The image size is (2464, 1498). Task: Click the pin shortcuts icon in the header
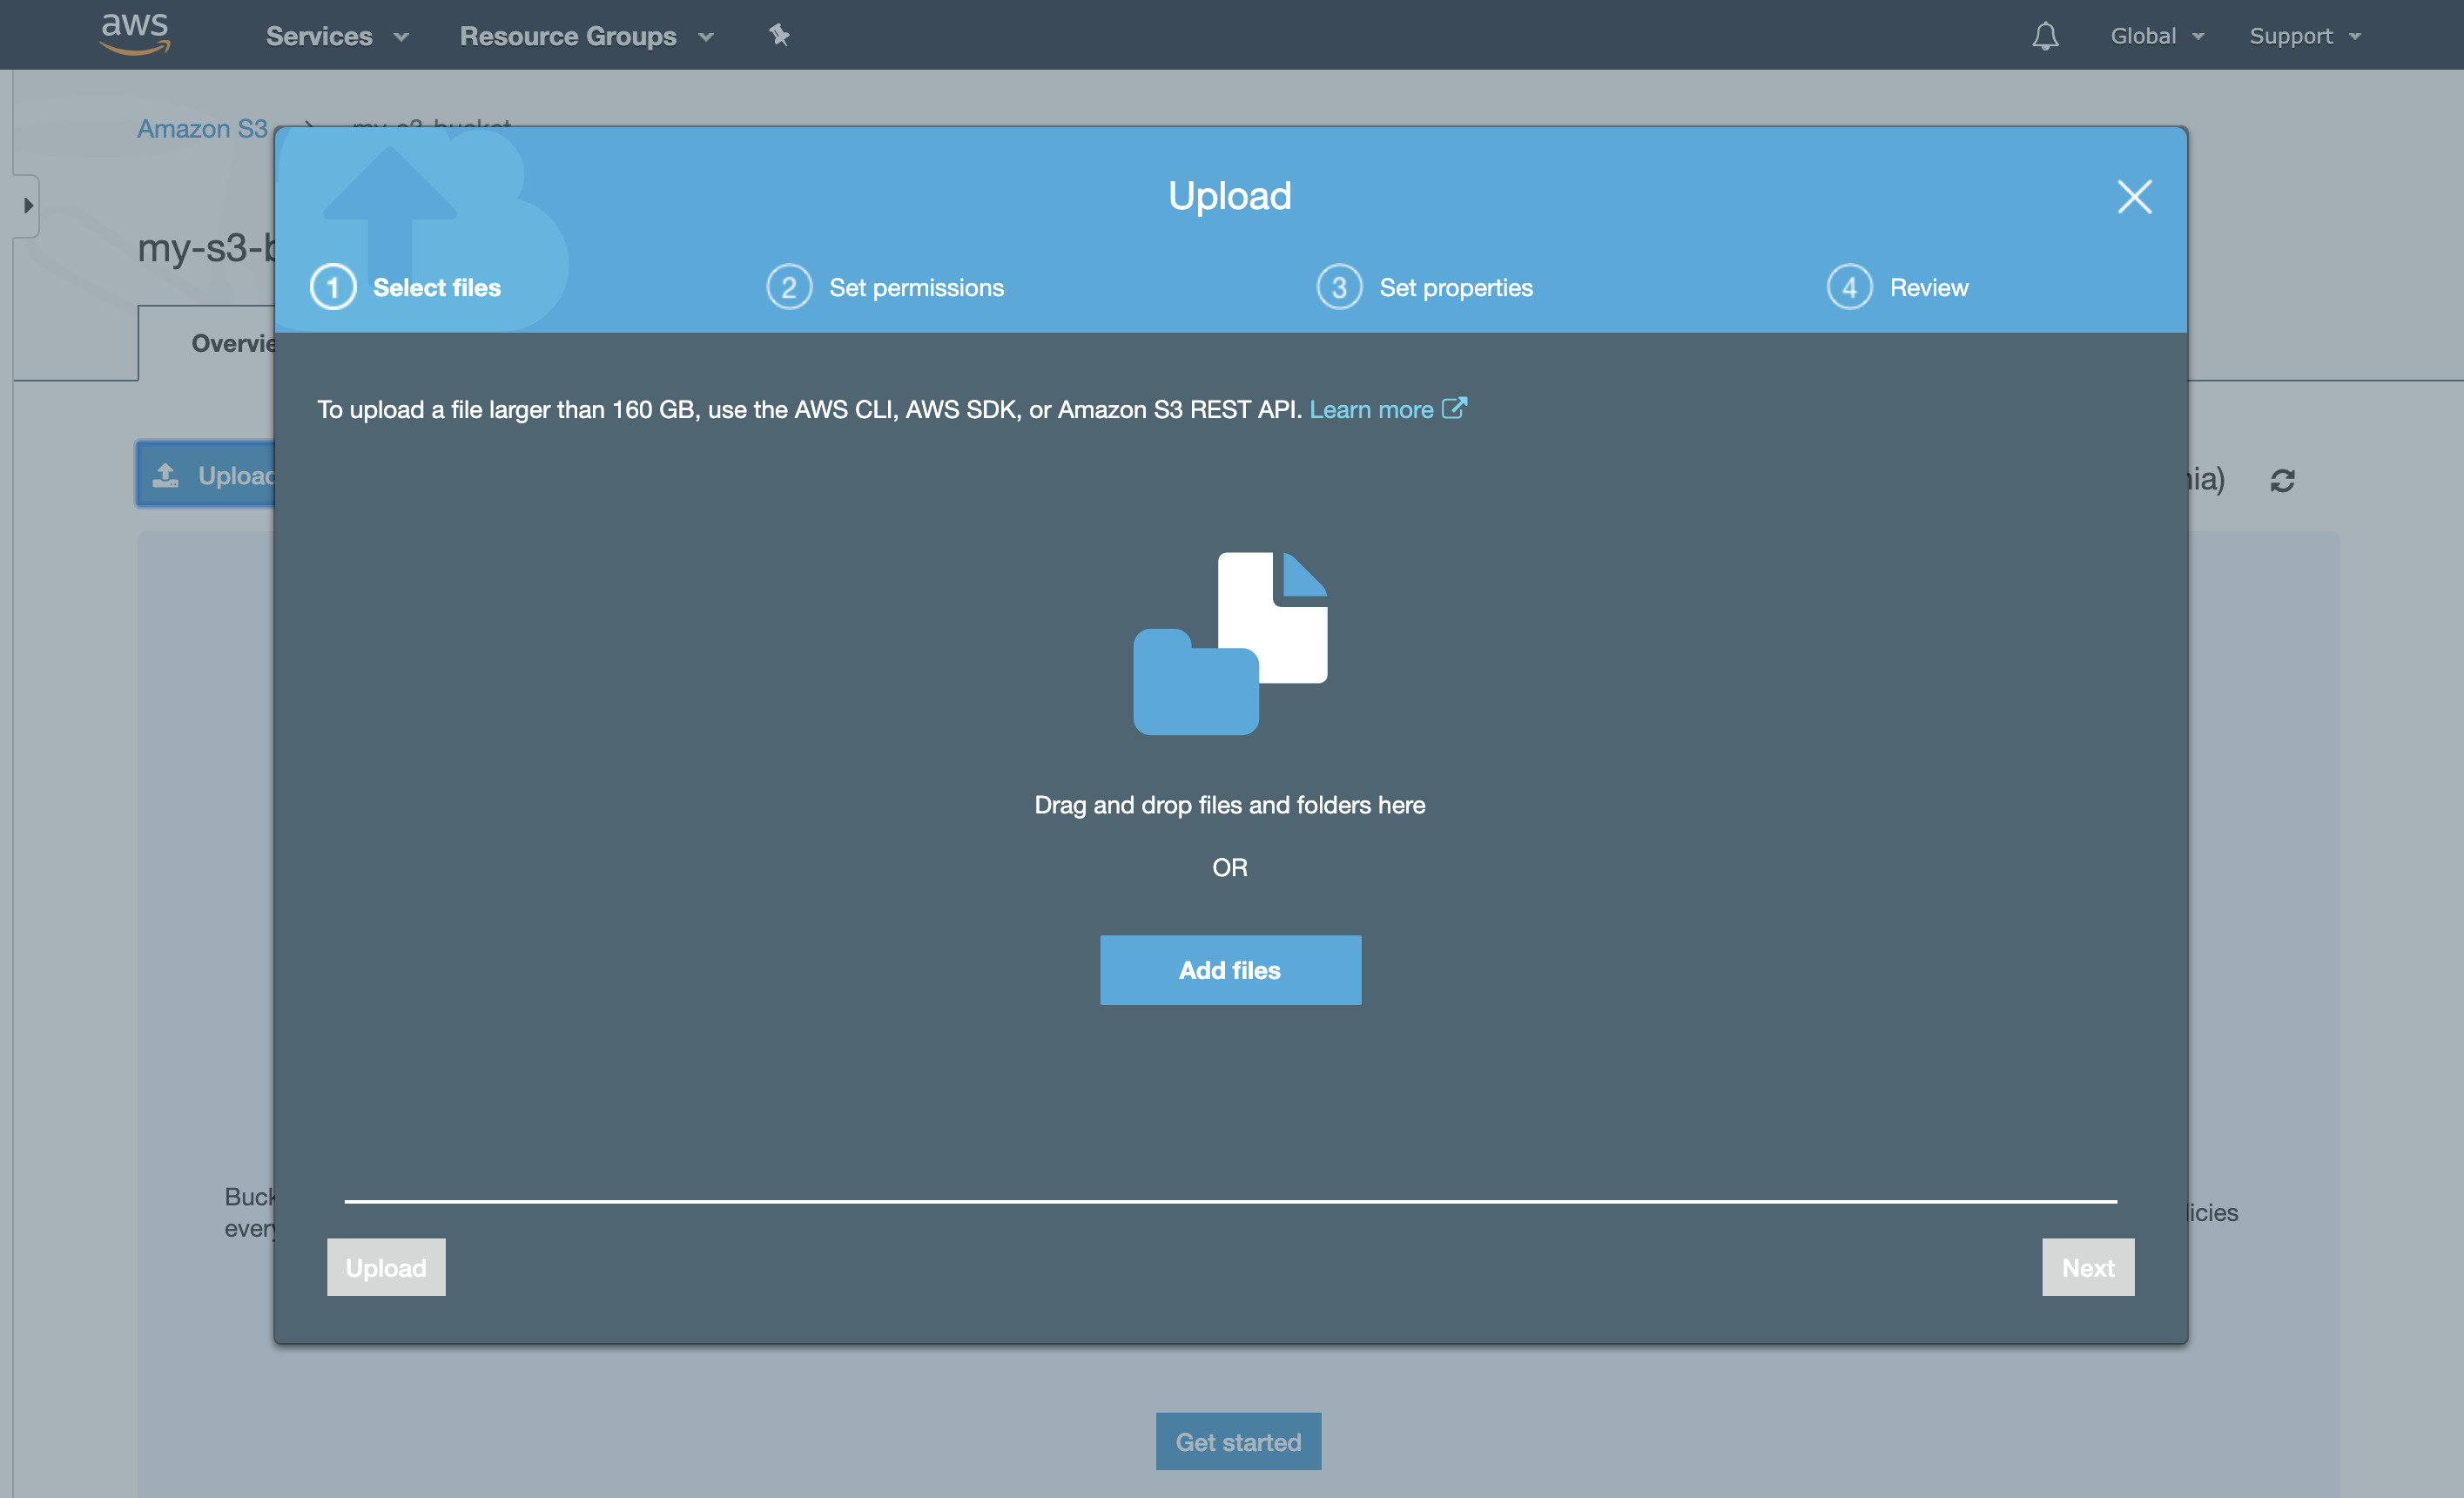click(779, 36)
